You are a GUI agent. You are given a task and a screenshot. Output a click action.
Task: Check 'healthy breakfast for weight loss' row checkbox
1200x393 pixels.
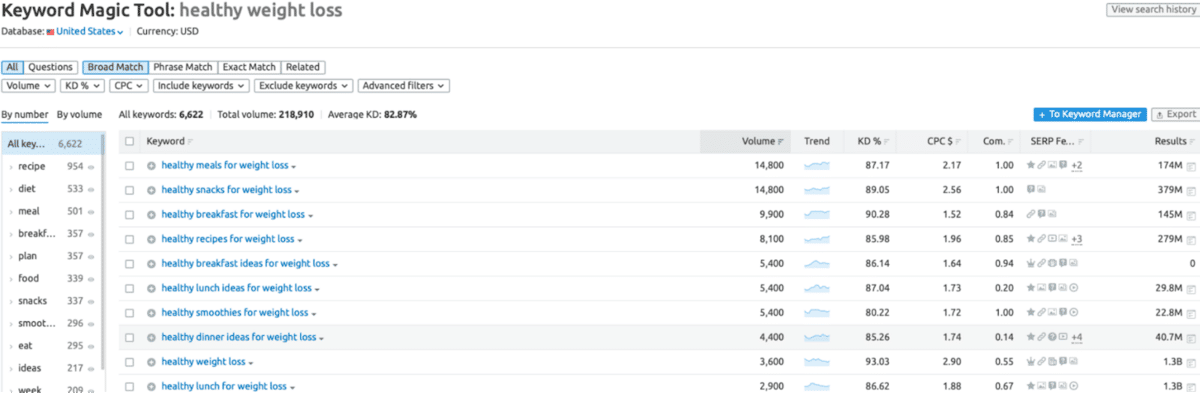coord(129,215)
